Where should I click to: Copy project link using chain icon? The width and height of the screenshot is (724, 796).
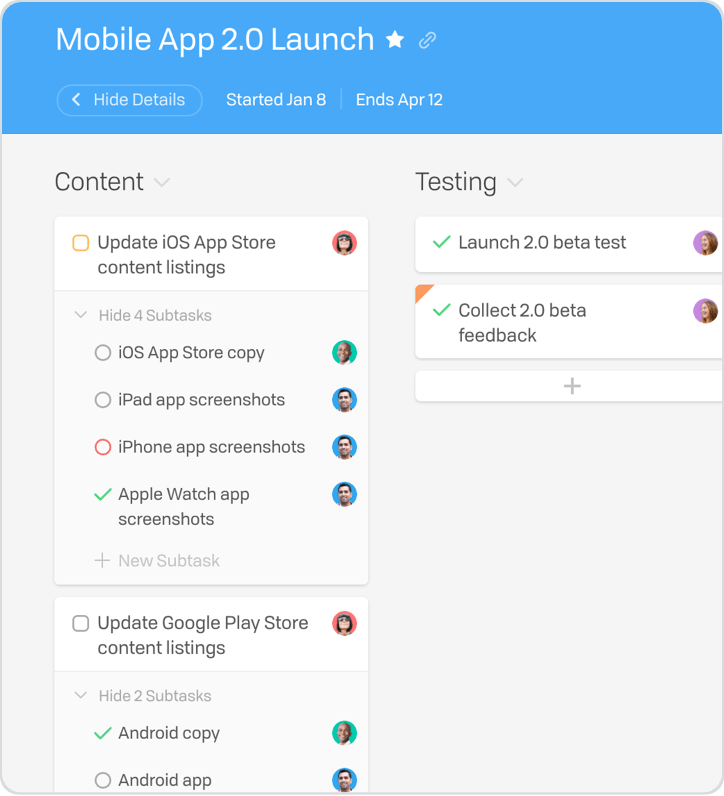click(427, 40)
